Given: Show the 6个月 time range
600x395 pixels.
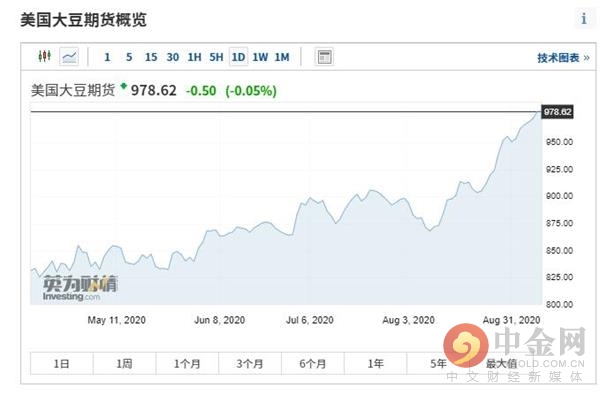Looking at the screenshot, I should tap(313, 363).
